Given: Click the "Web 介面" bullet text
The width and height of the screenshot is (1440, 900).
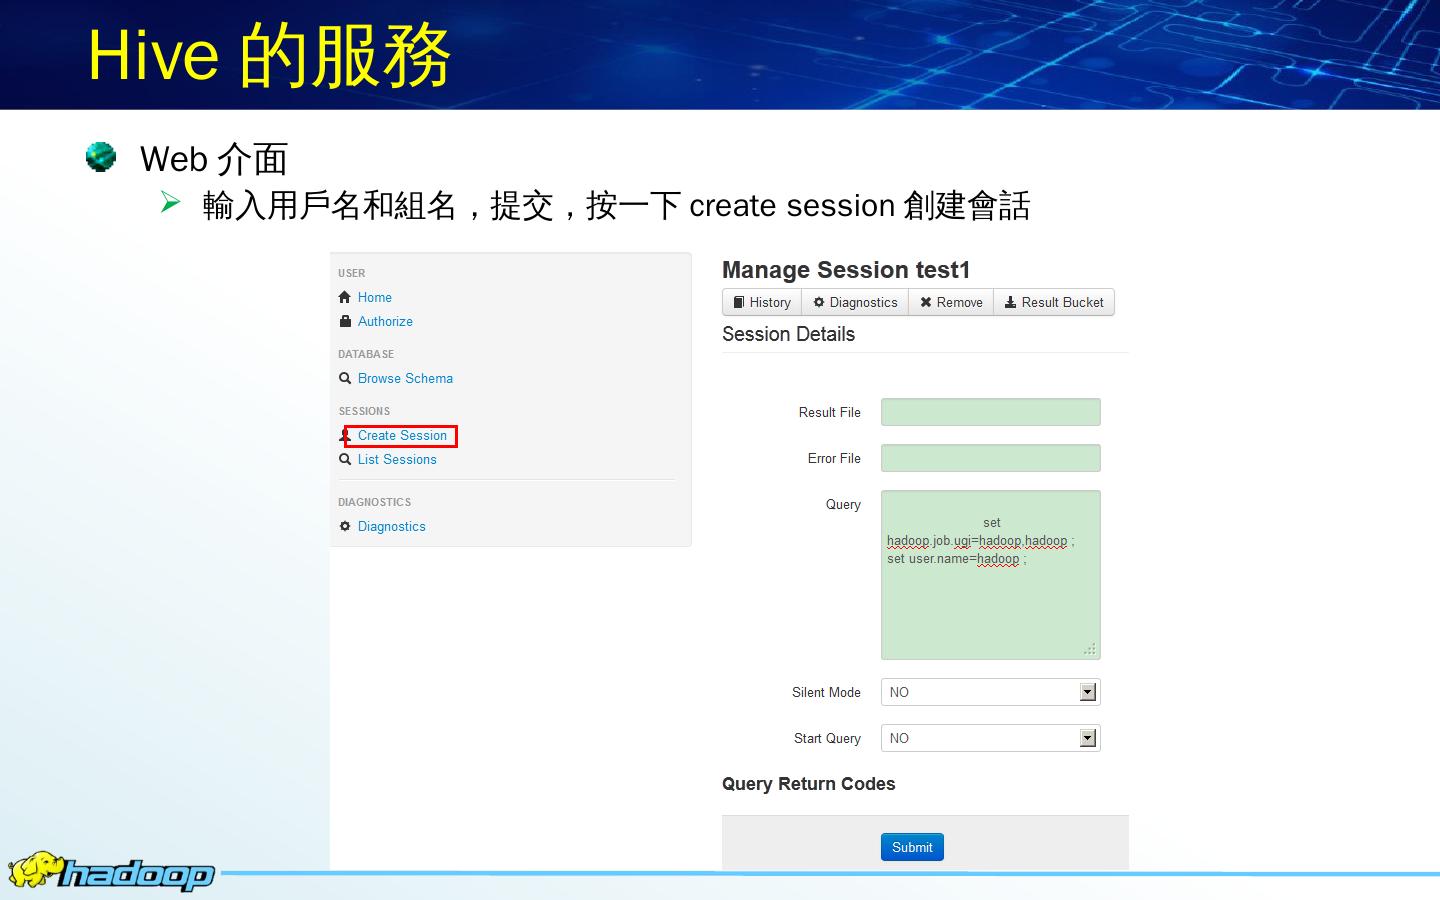Looking at the screenshot, I should click(x=214, y=159).
